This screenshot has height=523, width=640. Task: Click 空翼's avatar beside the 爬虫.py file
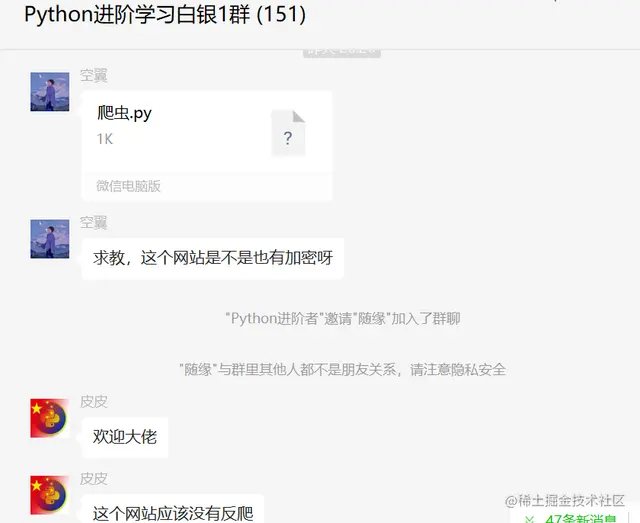pyautogui.click(x=50, y=92)
